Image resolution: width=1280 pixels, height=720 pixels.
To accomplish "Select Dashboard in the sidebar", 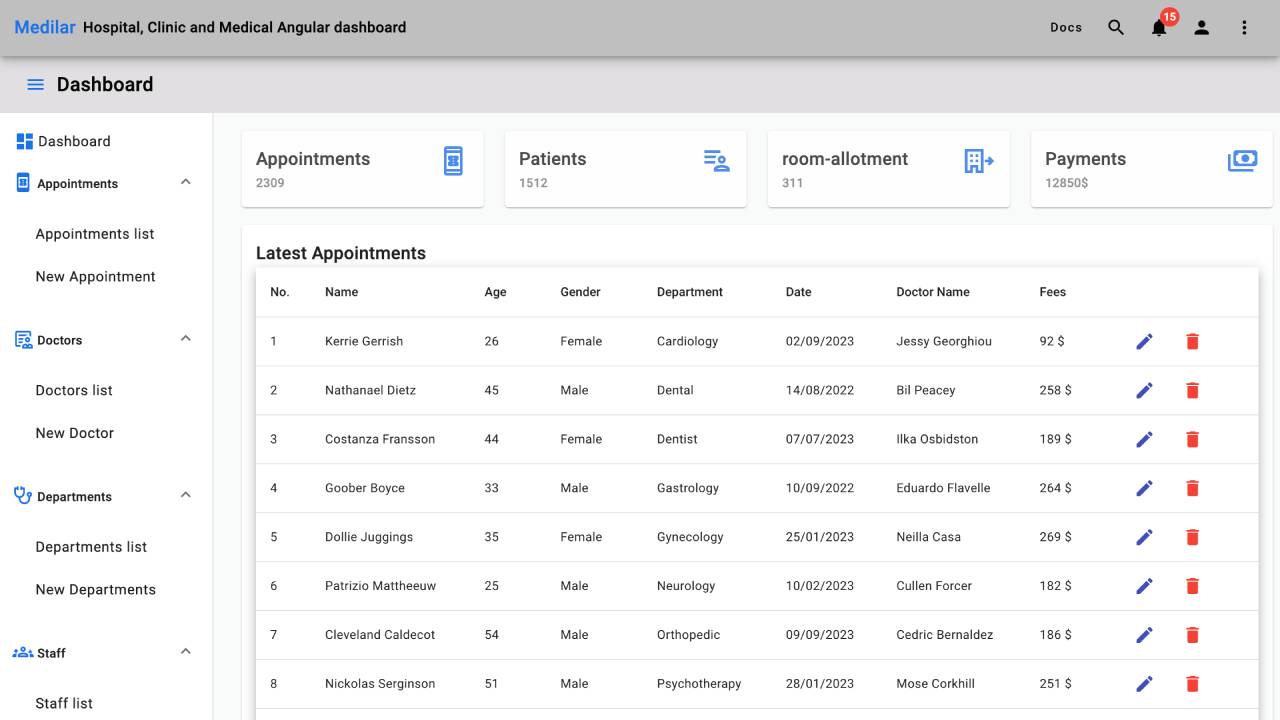I will tap(74, 141).
